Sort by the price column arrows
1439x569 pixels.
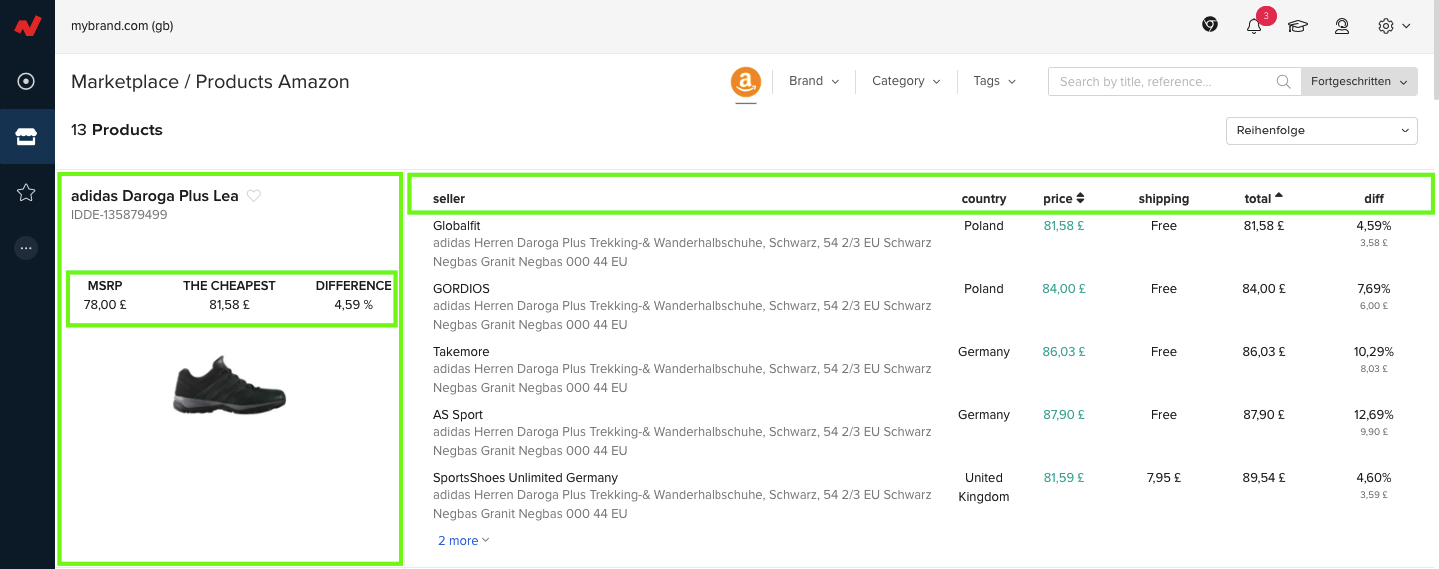[x=1080, y=198]
